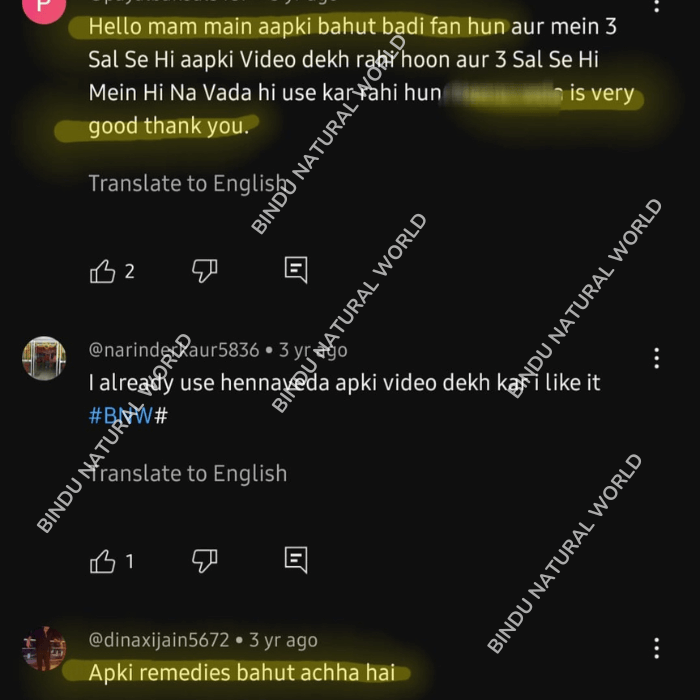
Task: View narinderkaur5836's avatar picture
Action: click(x=44, y=358)
